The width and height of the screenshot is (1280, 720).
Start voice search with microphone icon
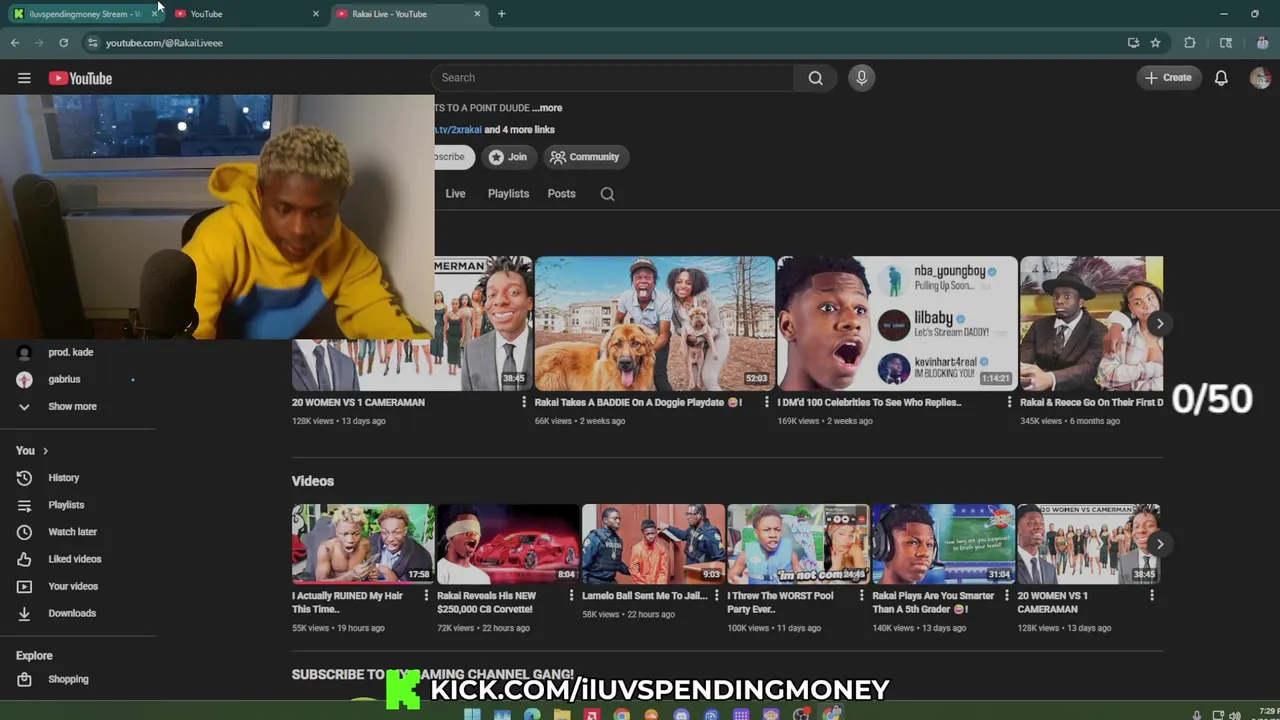coord(861,78)
